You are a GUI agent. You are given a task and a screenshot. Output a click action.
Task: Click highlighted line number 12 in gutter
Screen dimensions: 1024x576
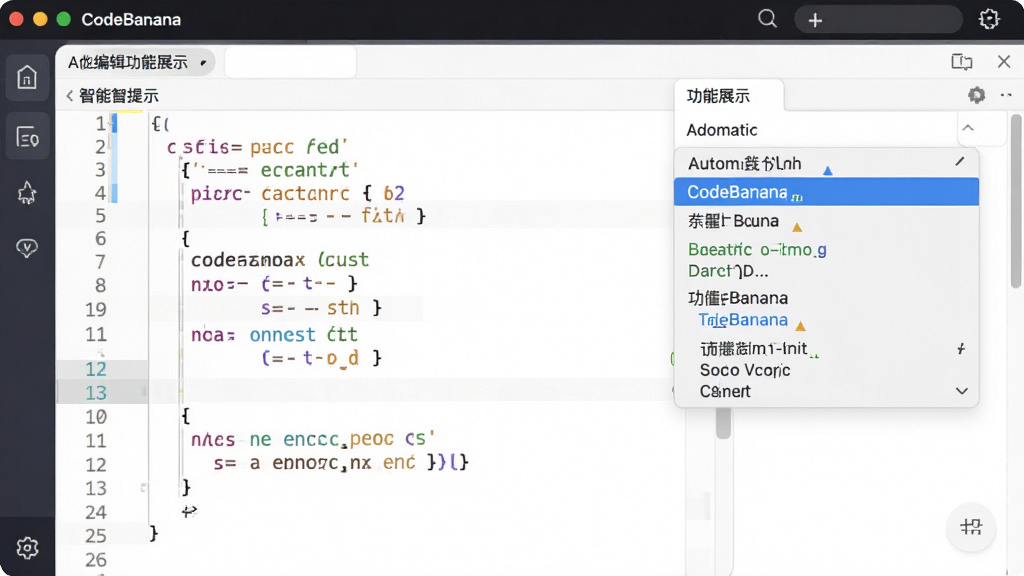[96, 369]
